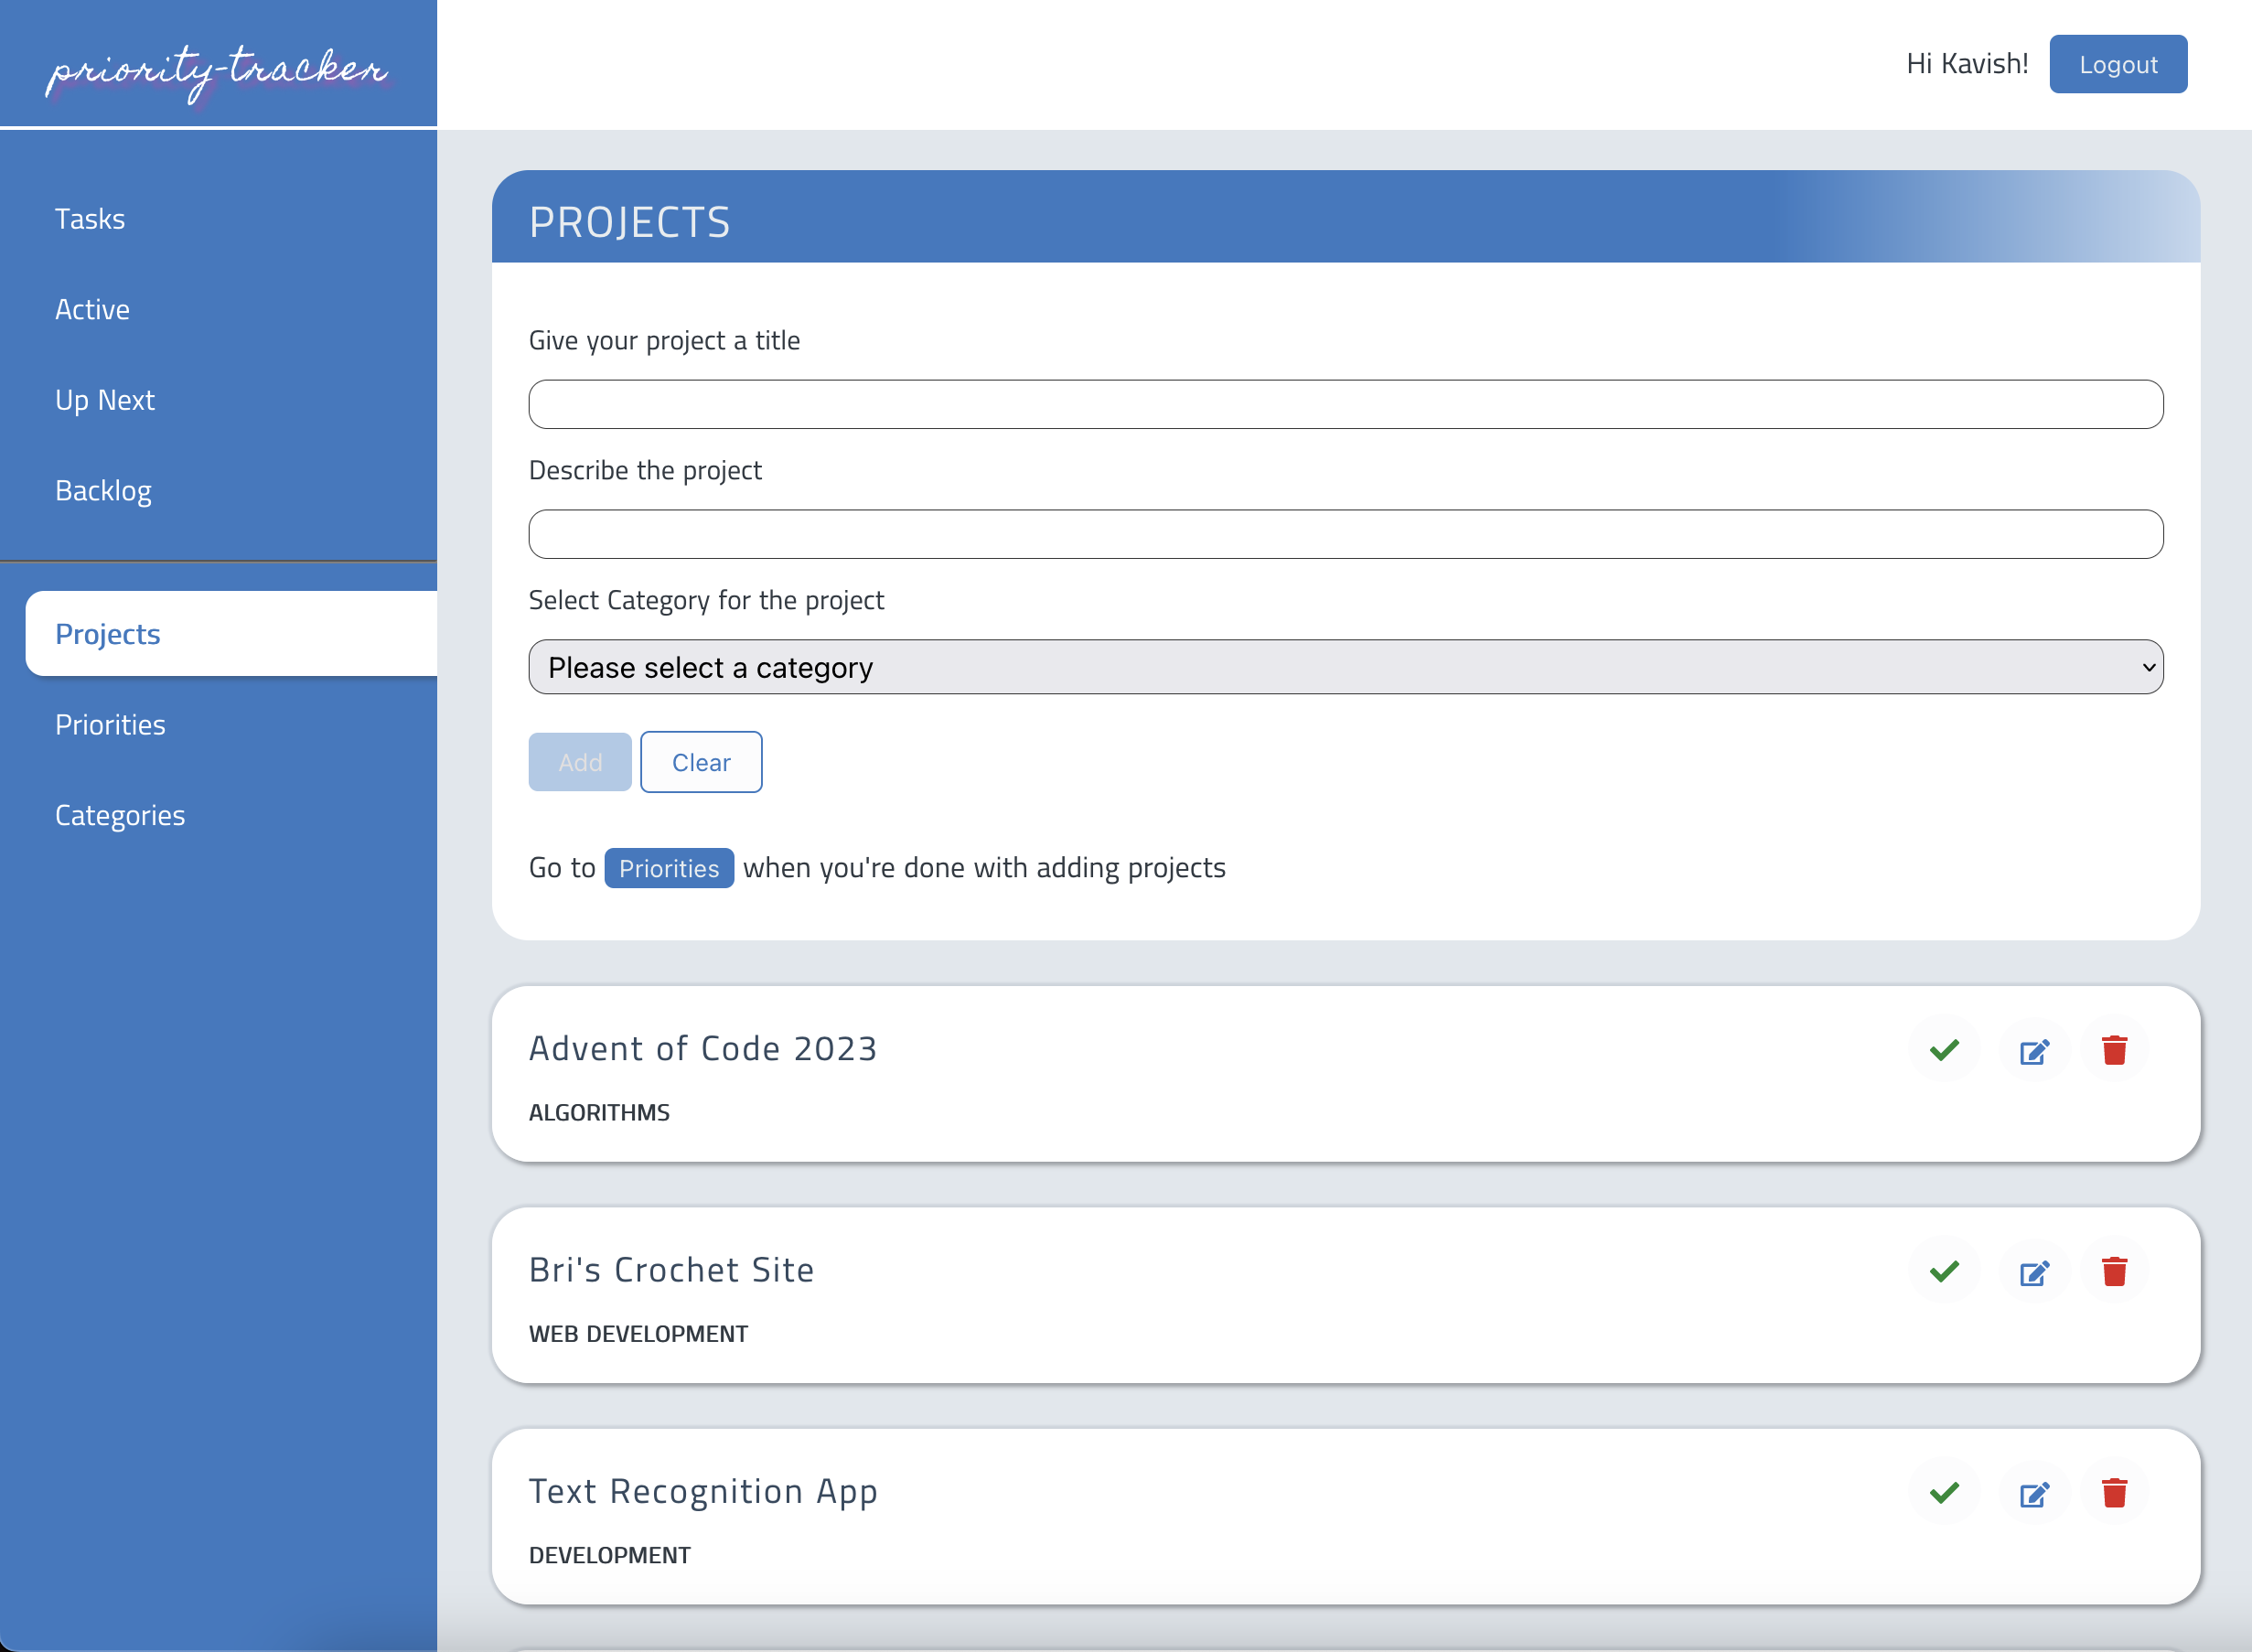Open Categories in the sidebar
The width and height of the screenshot is (2252, 1652).
click(x=120, y=815)
